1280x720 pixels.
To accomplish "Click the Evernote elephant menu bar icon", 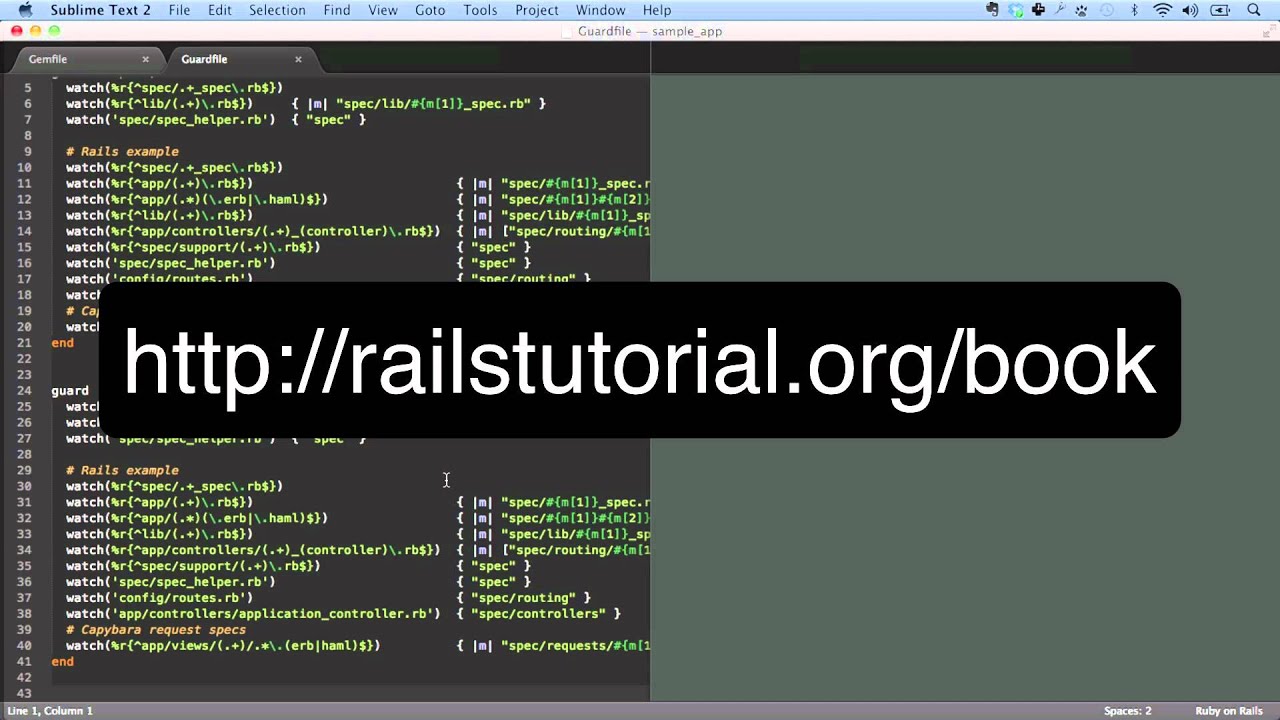I will point(992,10).
